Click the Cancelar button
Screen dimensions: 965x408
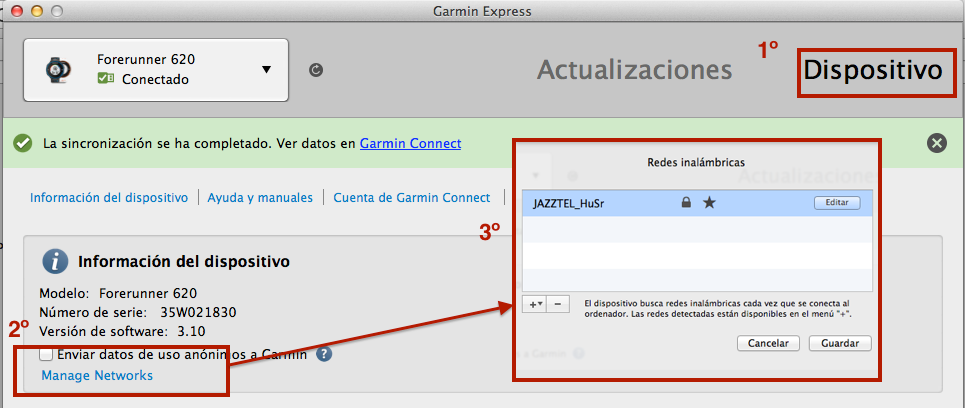coord(767,343)
